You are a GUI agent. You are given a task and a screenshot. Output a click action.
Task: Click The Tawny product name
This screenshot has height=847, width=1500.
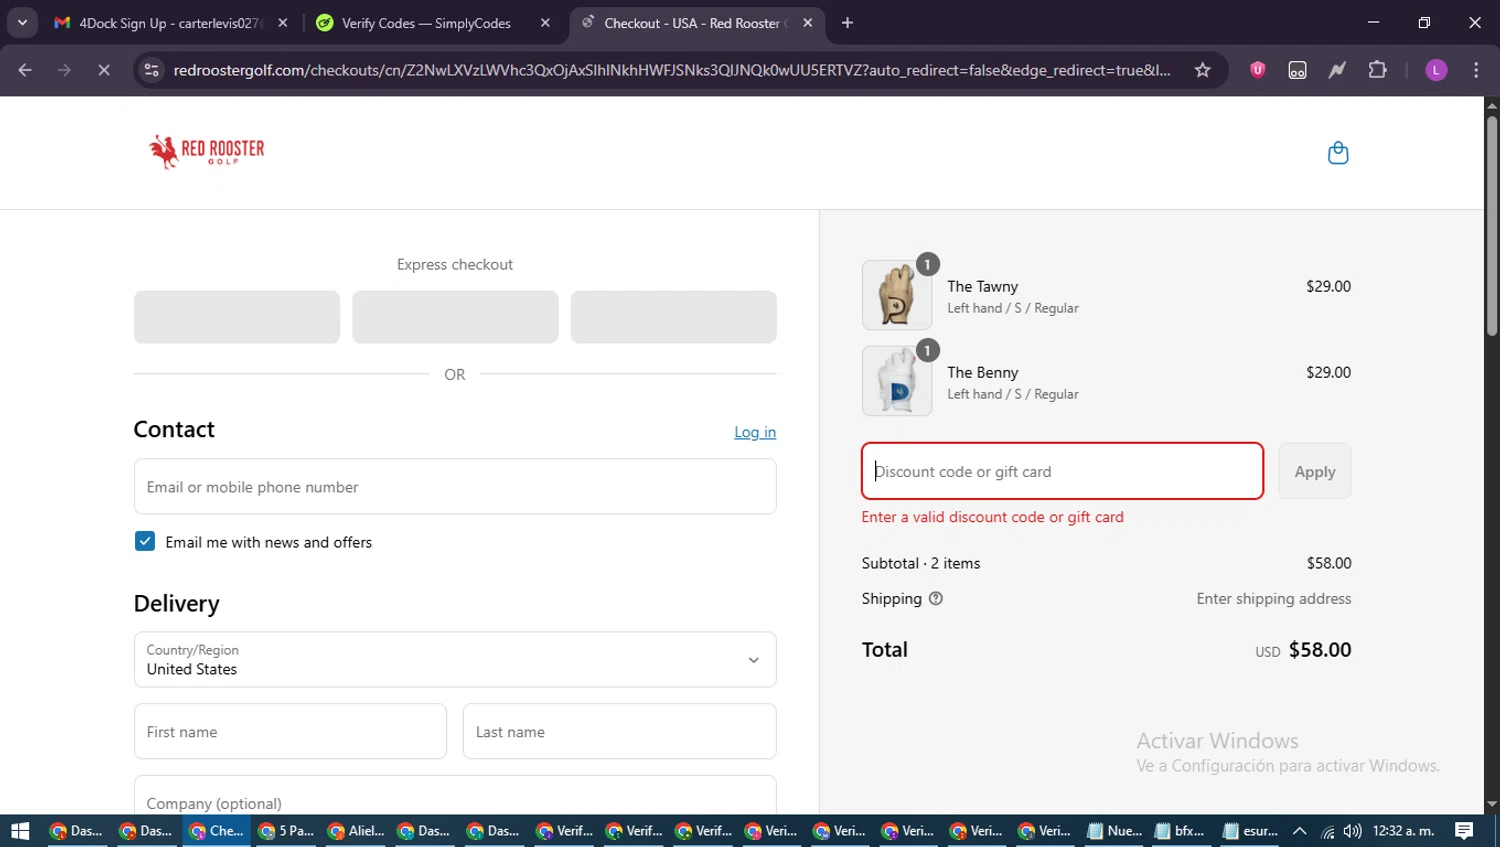point(983,286)
